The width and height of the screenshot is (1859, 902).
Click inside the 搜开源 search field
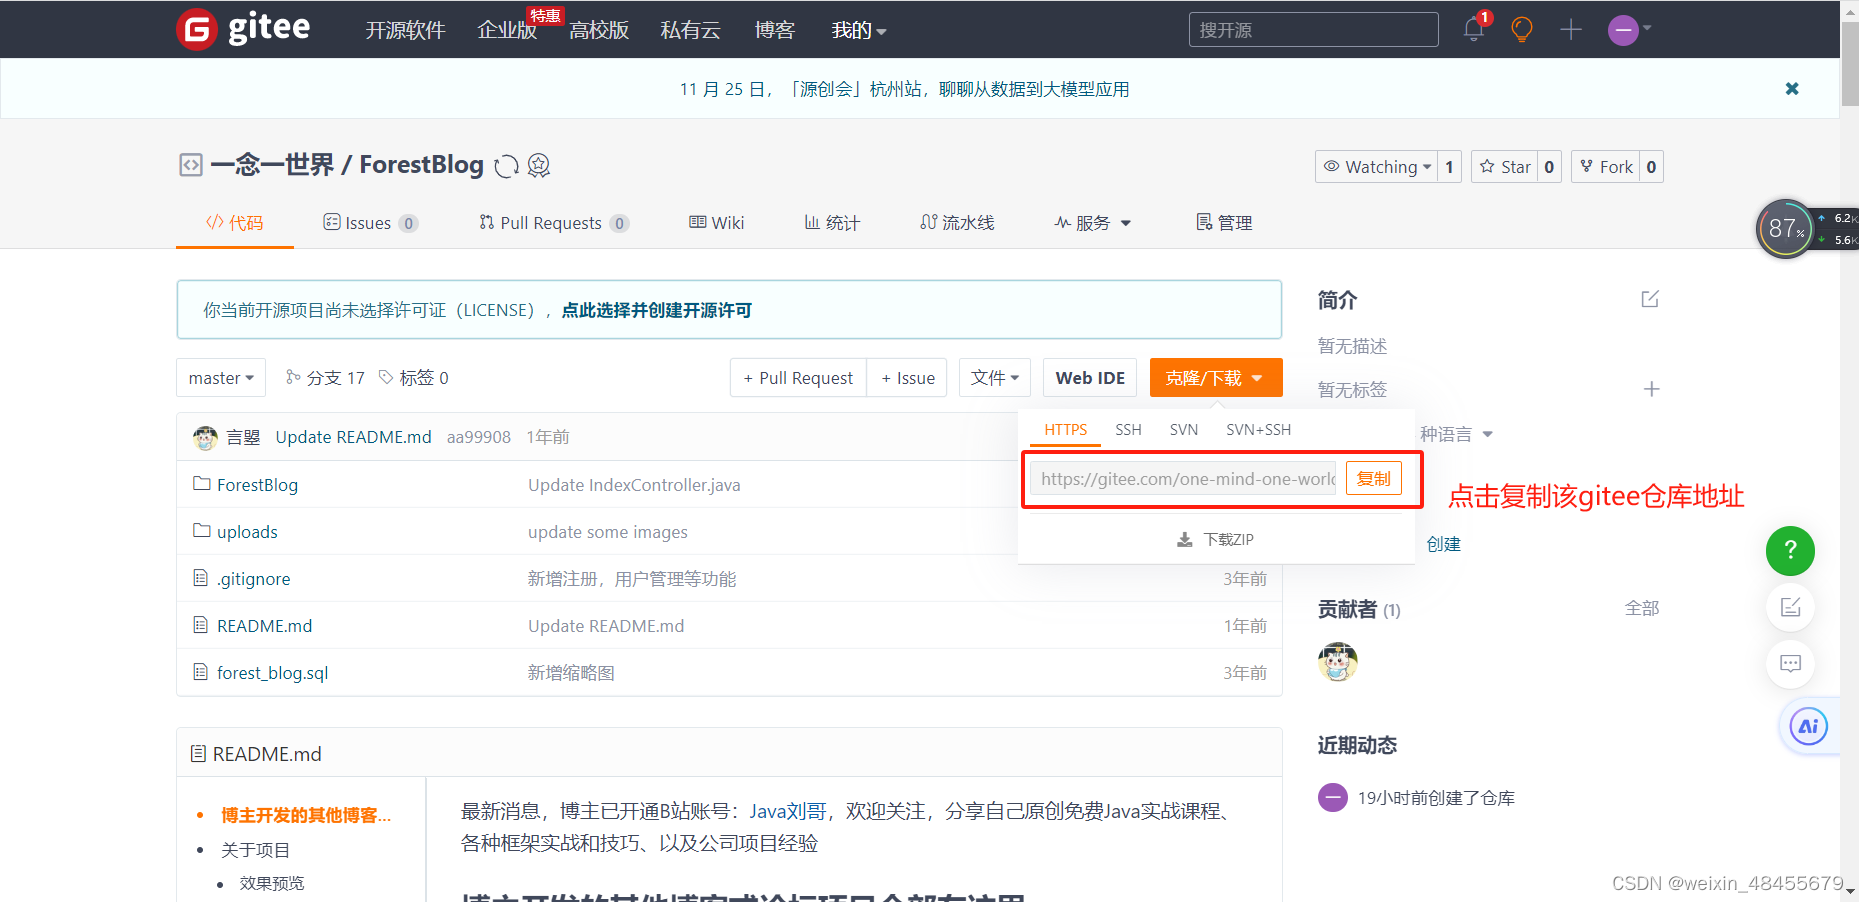point(1312,29)
